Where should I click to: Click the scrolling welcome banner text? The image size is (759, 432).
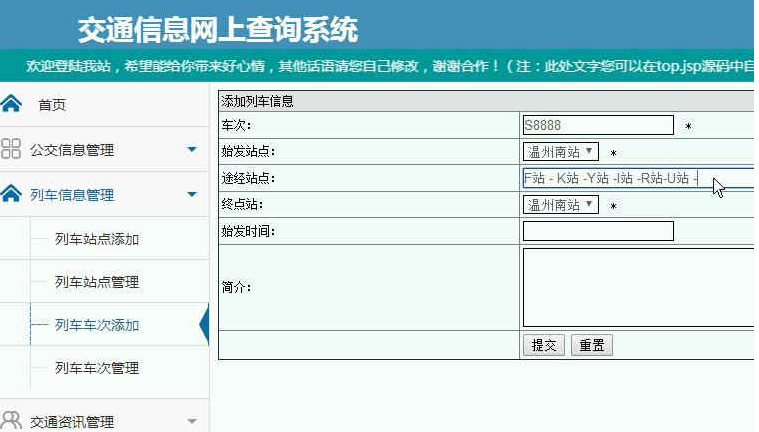point(390,66)
